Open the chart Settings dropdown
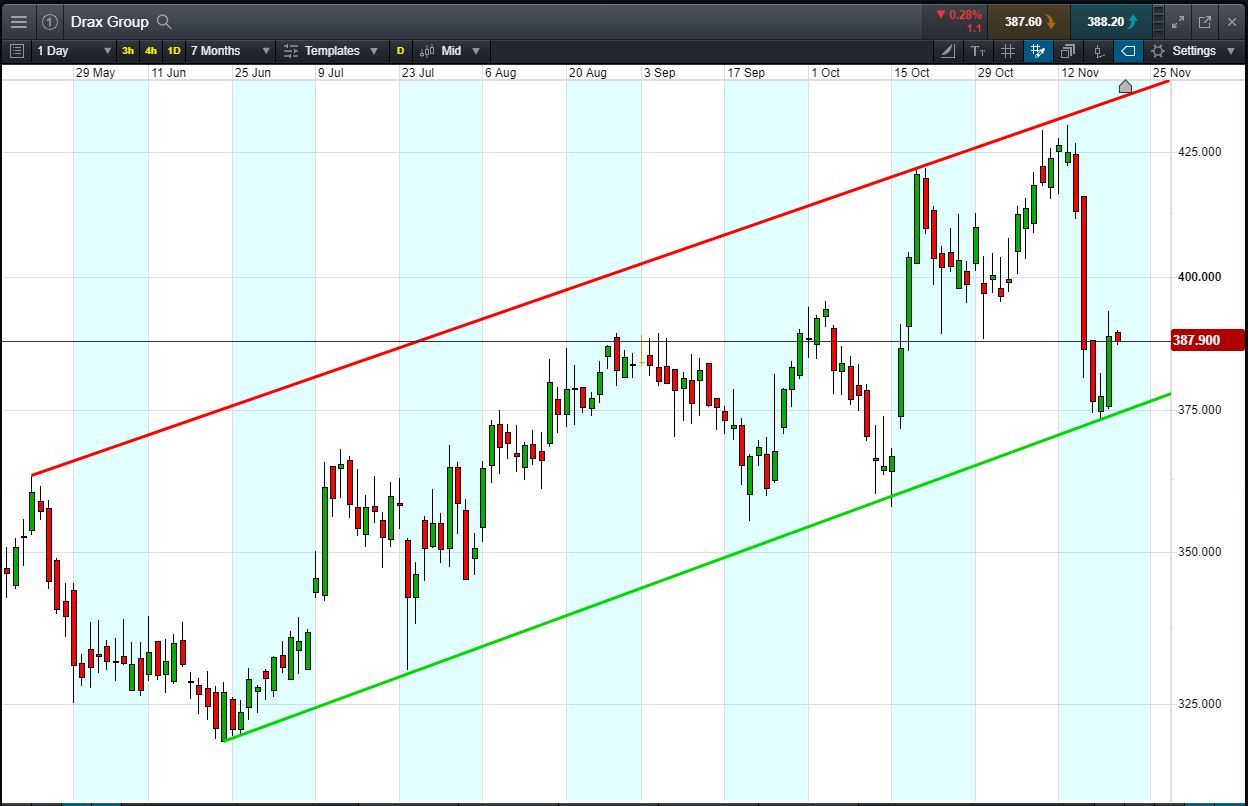This screenshot has height=806, width=1248. click(x=1194, y=50)
